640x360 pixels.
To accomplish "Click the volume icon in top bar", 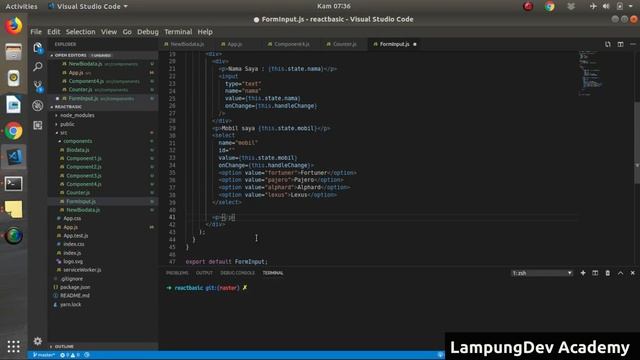I will point(606,6).
